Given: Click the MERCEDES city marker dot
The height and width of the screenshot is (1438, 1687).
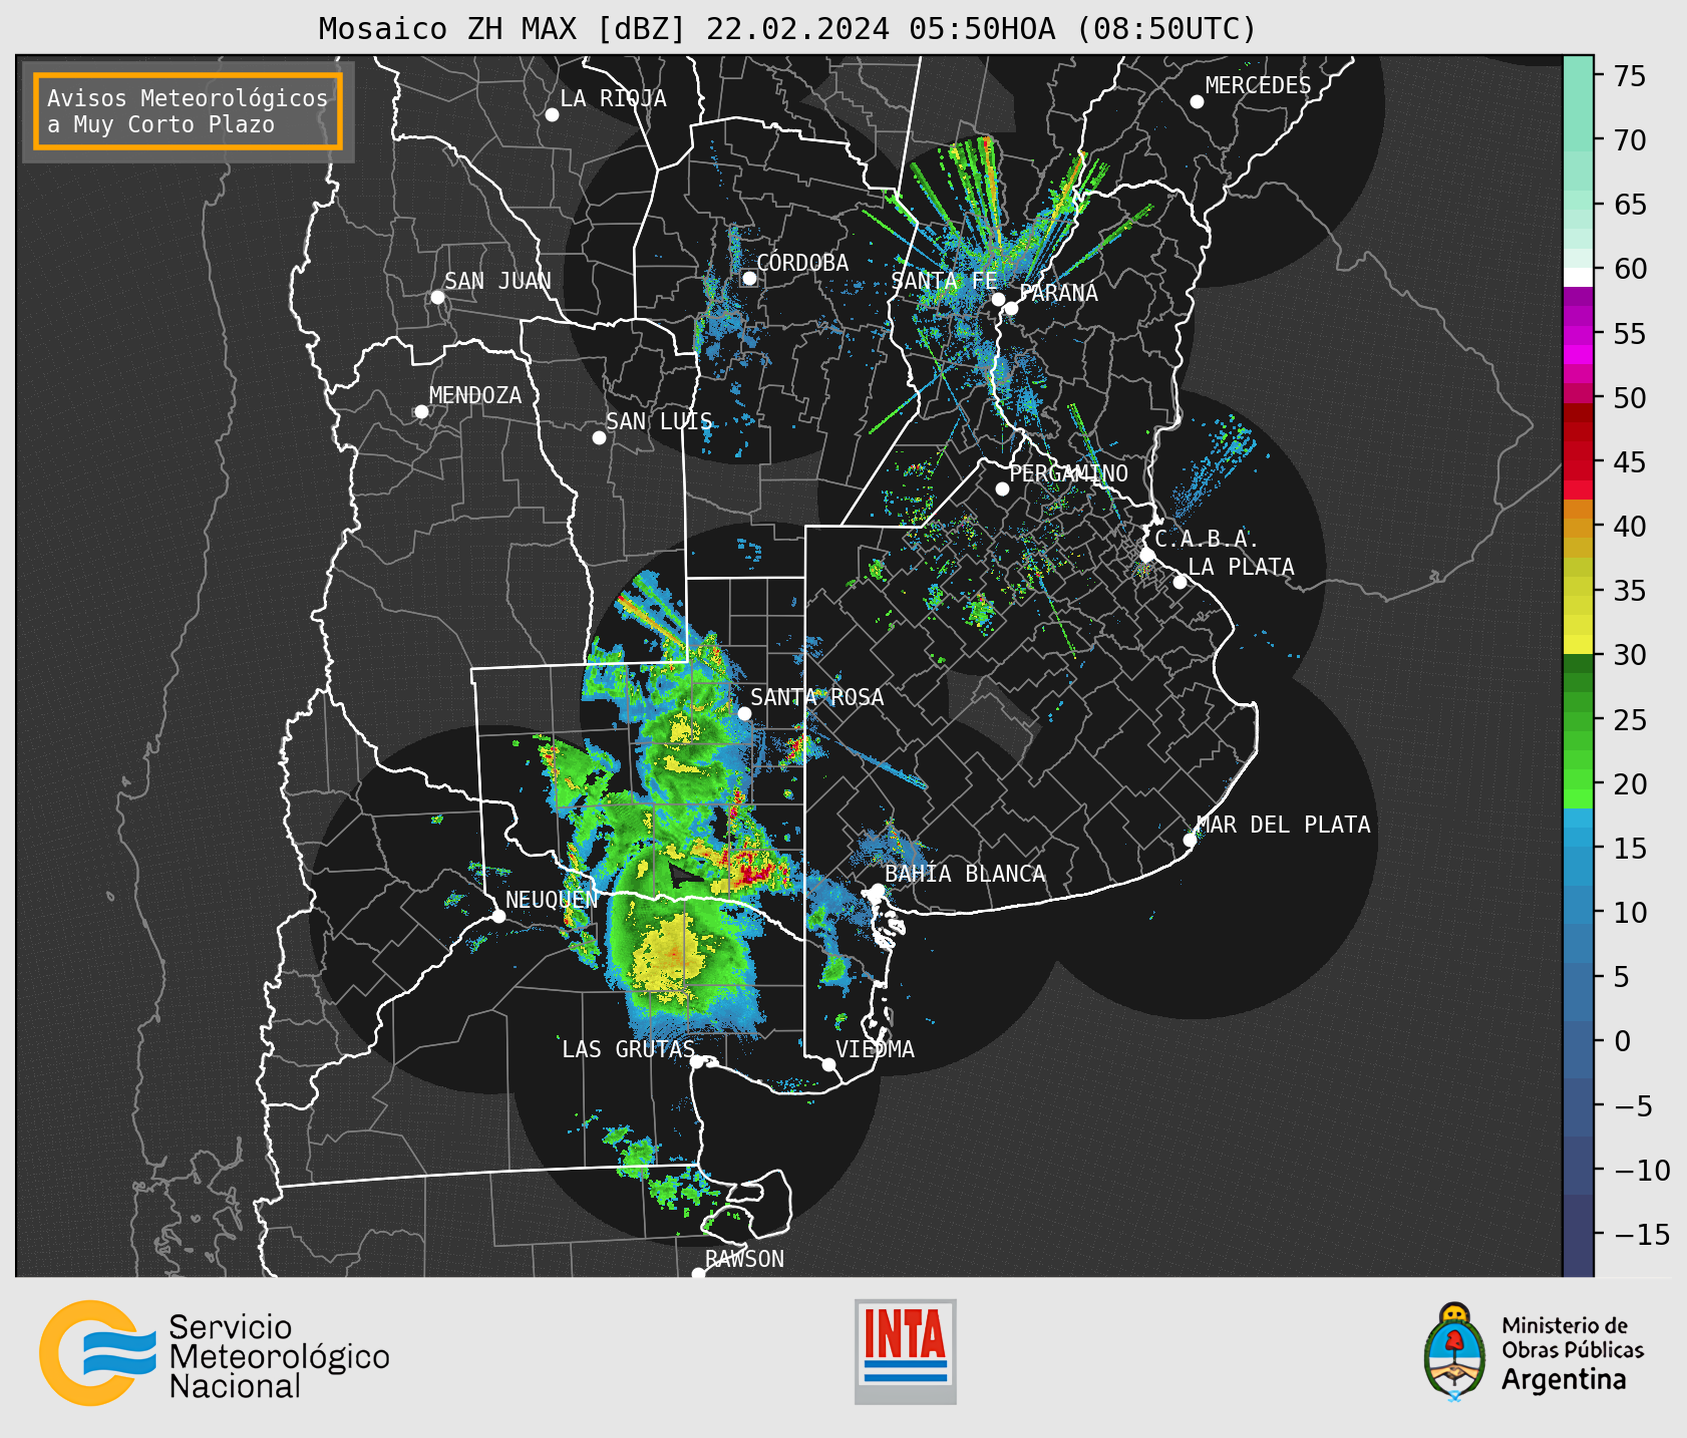Looking at the screenshot, I should tap(1197, 102).
